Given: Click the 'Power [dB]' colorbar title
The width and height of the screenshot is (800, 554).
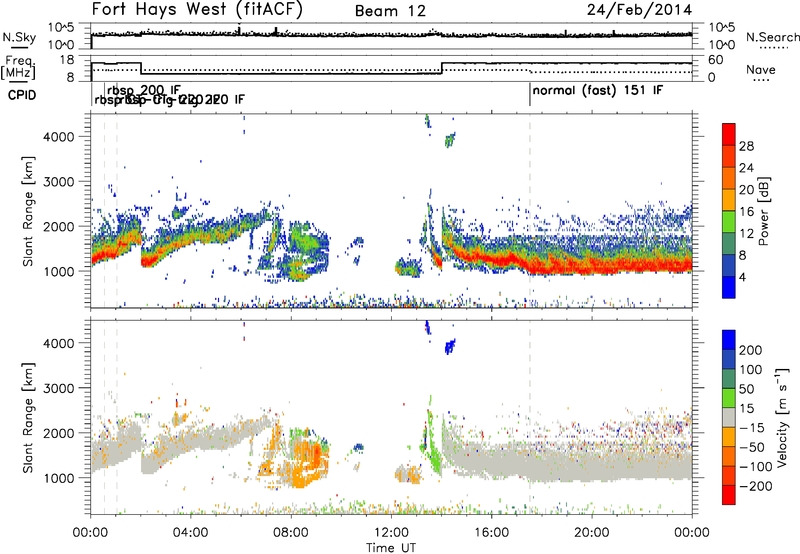Looking at the screenshot, I should (763, 211).
